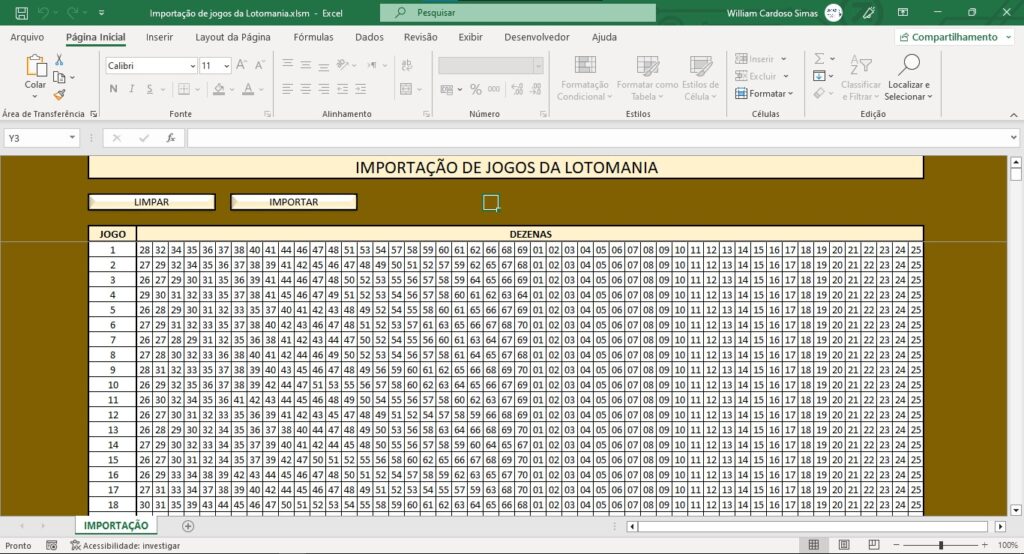1024x554 pixels.
Task: Toggle italic (I) formatting
Action: click(131, 89)
